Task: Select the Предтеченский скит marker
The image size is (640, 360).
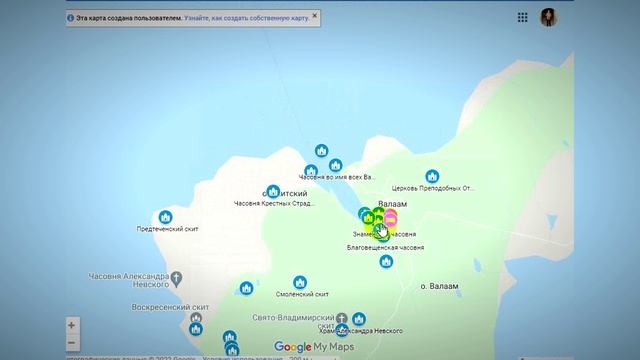Action: [165, 217]
